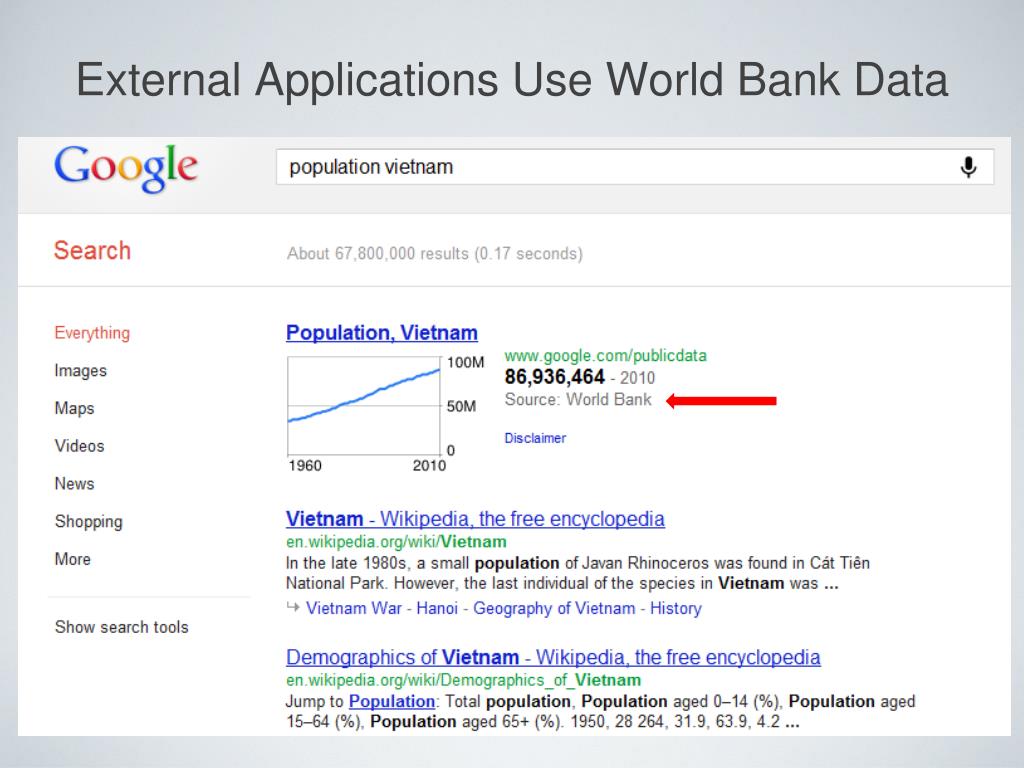The image size is (1024, 768).
Task: Open the 'Geography of Vietnam' sublink
Action: (554, 609)
